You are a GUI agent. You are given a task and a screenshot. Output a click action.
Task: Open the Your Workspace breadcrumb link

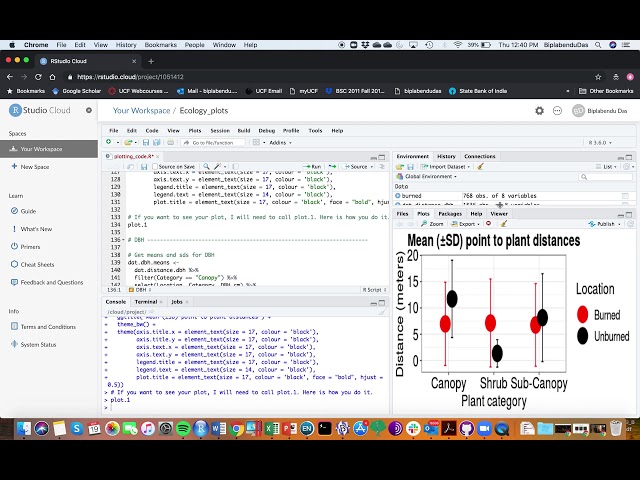141,111
